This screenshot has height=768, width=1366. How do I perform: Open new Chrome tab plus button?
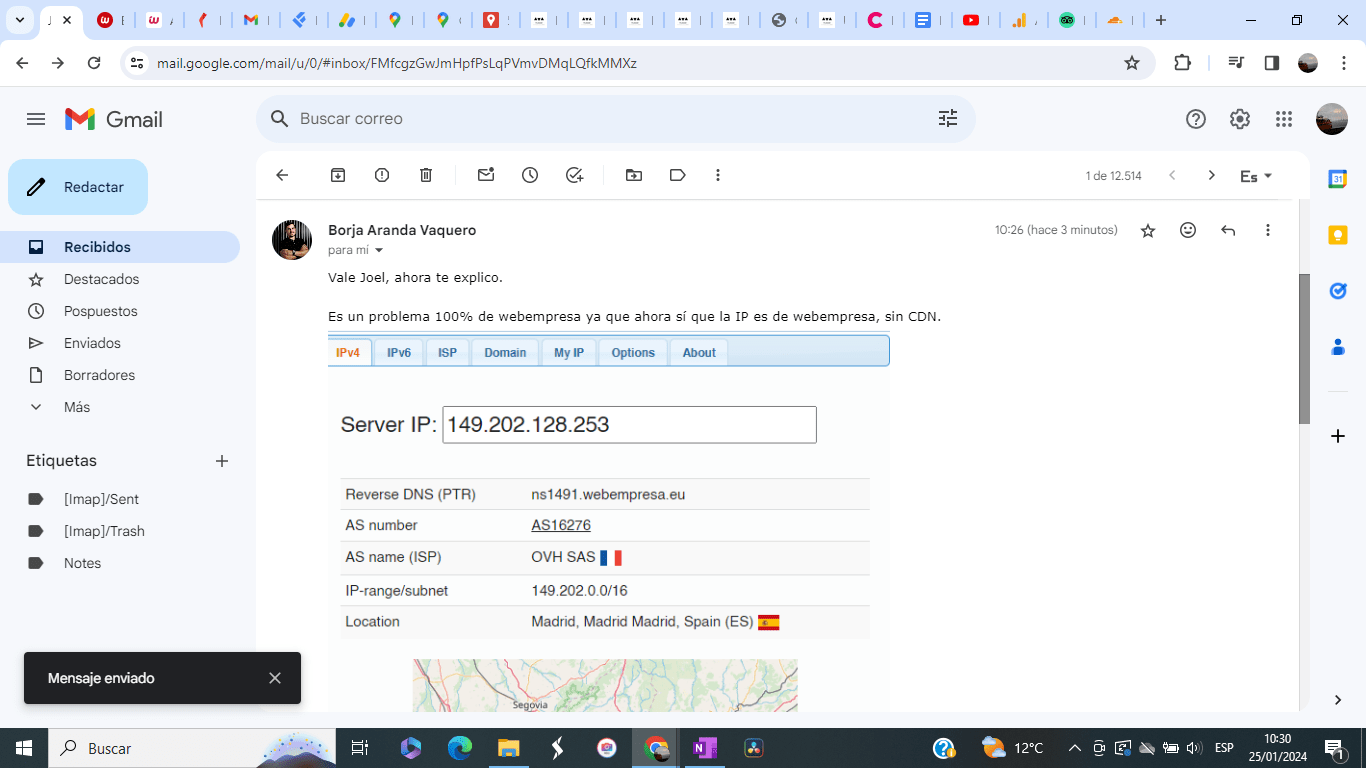(1160, 20)
